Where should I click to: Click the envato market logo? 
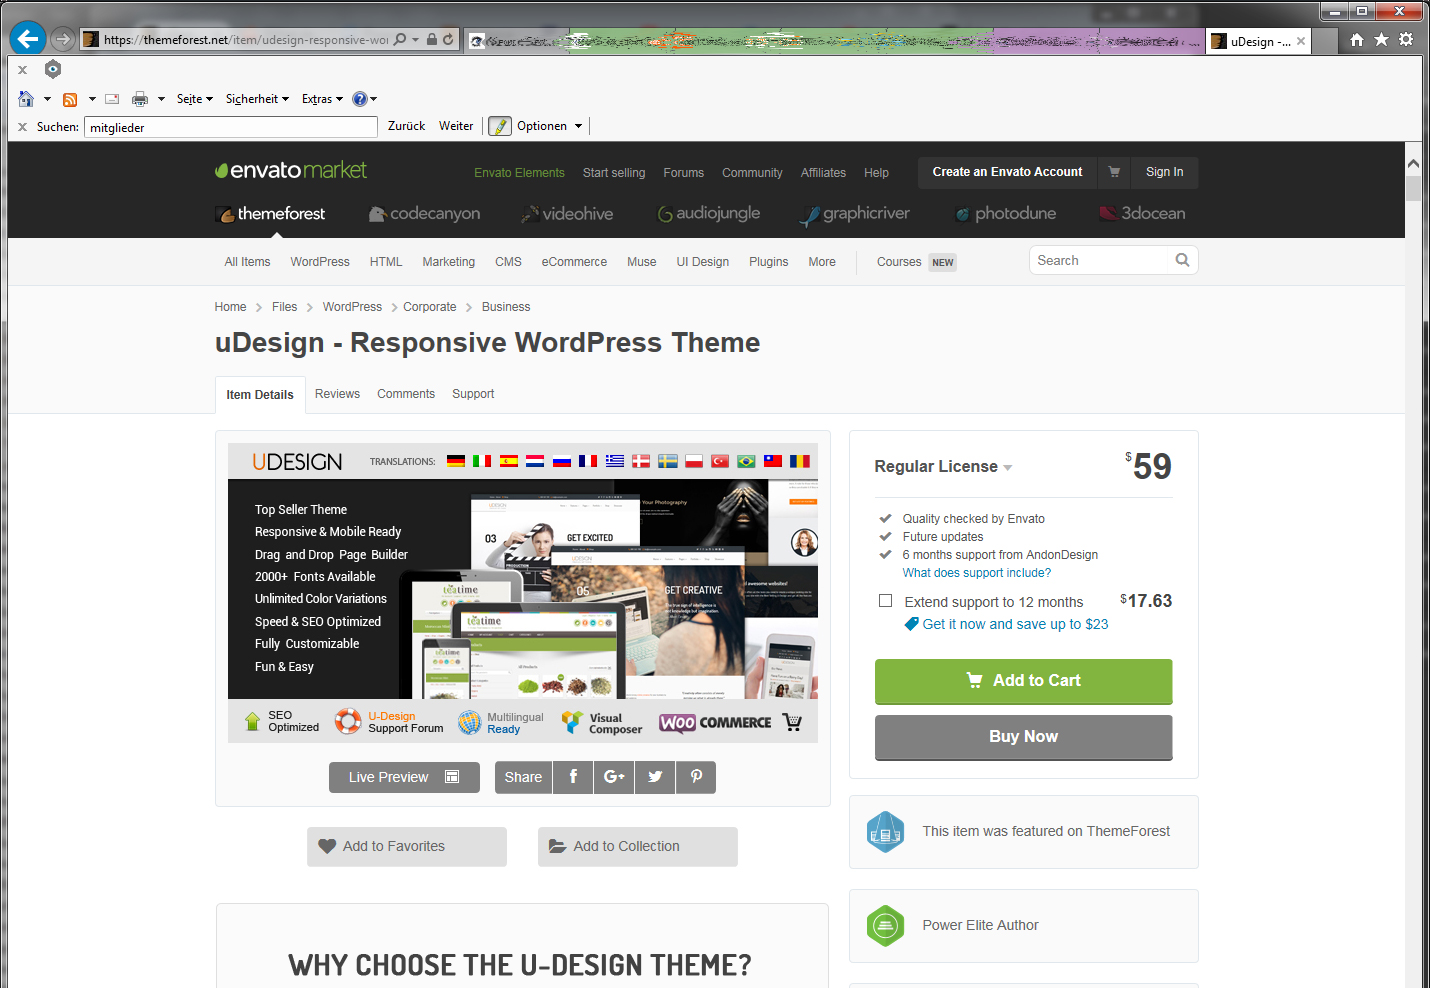point(291,170)
